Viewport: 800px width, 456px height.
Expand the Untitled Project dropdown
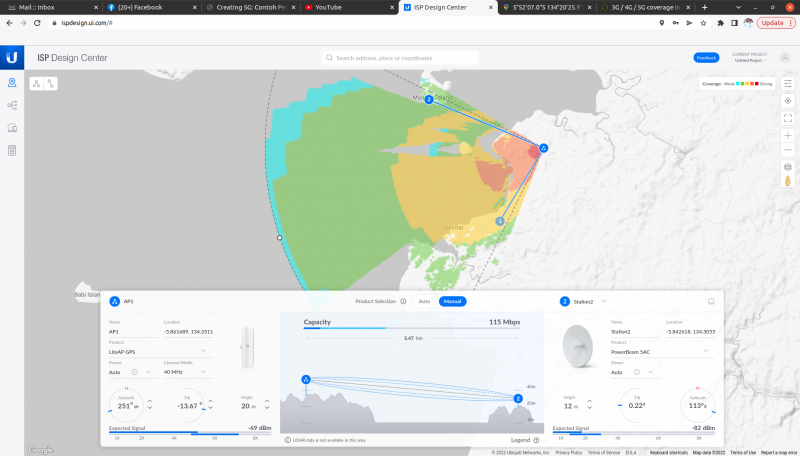click(x=750, y=58)
